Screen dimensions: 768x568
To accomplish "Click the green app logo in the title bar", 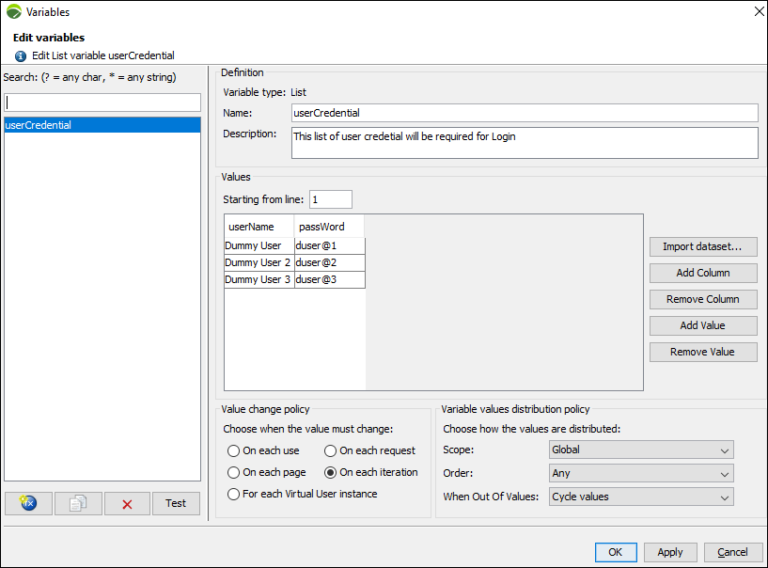I will tap(13, 12).
